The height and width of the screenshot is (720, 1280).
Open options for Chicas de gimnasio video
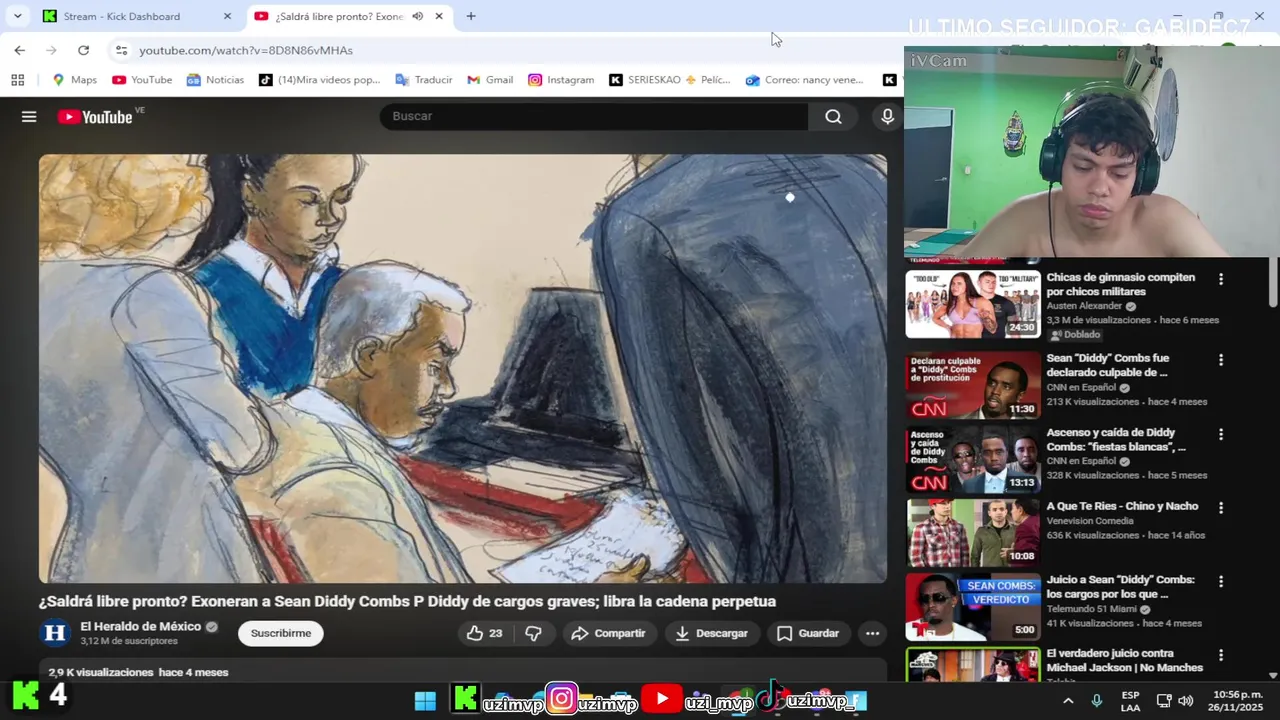1220,279
